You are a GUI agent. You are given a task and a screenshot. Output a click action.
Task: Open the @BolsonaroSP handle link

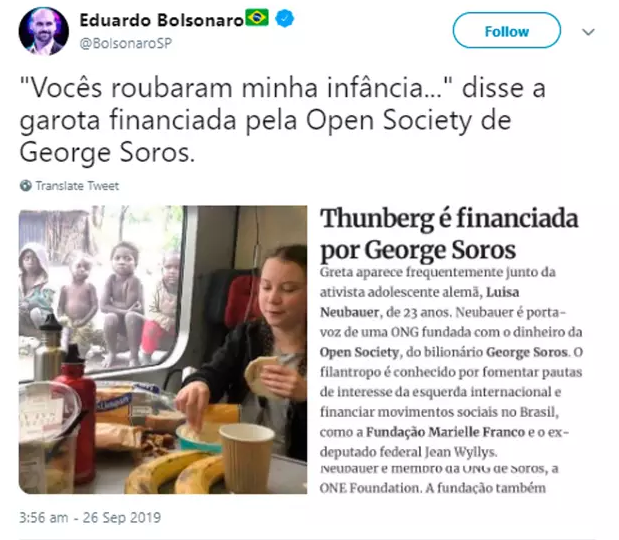(x=126, y=43)
